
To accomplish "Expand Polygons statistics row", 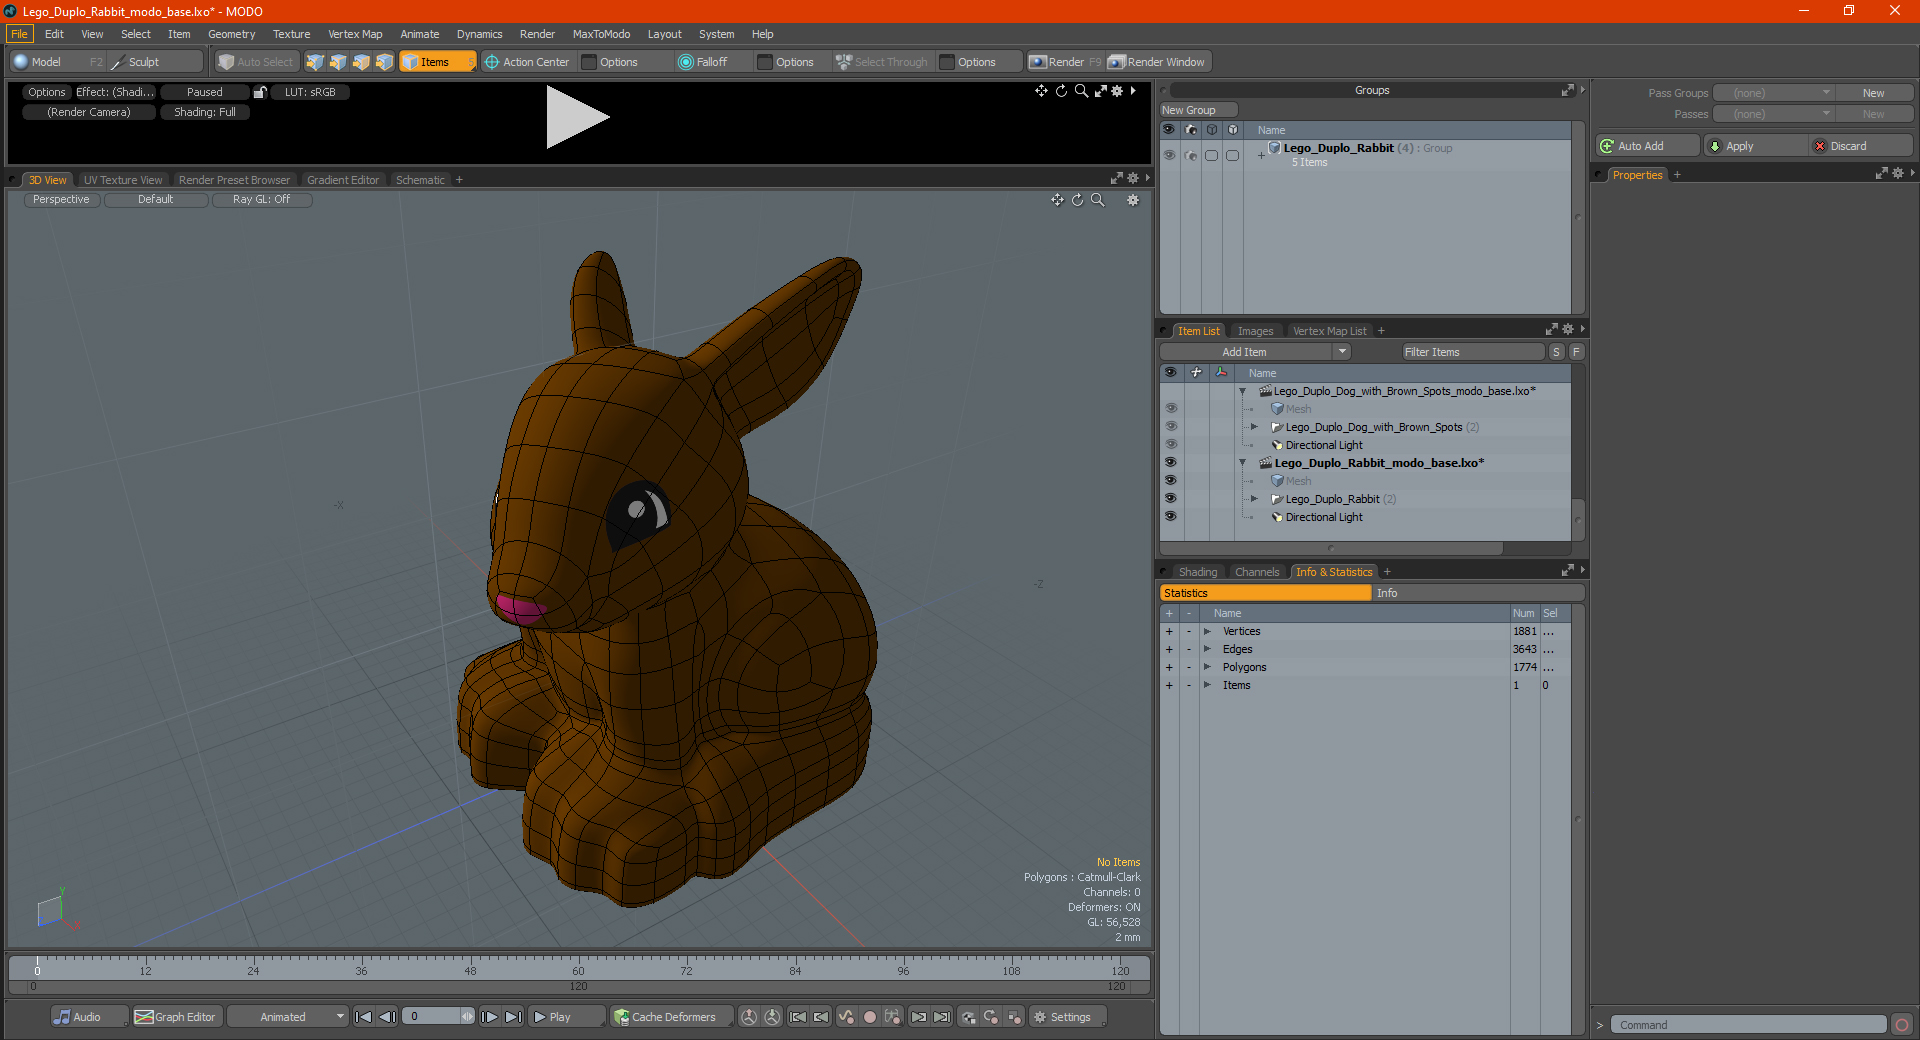I will [1207, 667].
